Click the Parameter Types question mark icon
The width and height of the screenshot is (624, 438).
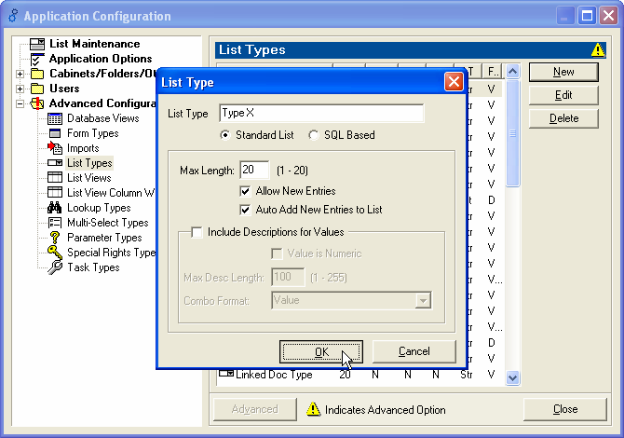55,237
